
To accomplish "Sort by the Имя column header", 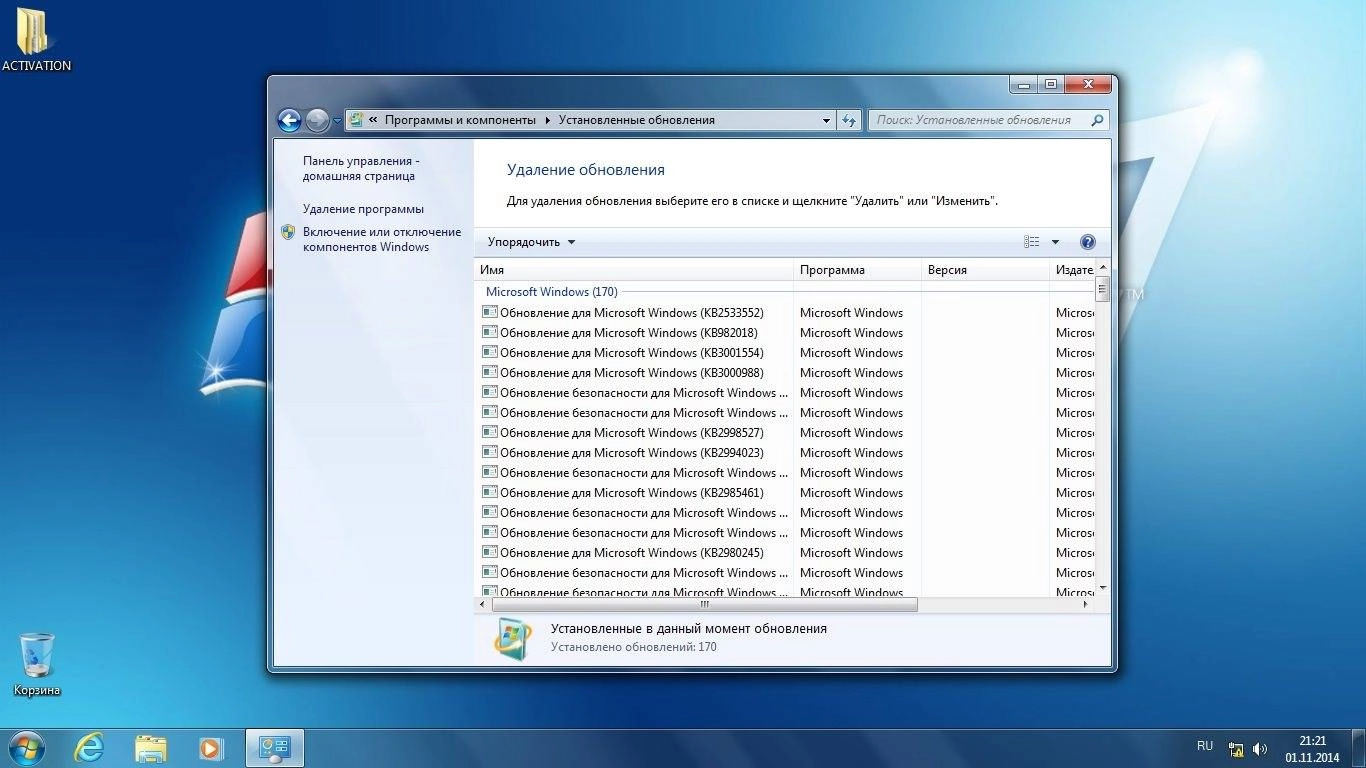I will pyautogui.click(x=634, y=270).
